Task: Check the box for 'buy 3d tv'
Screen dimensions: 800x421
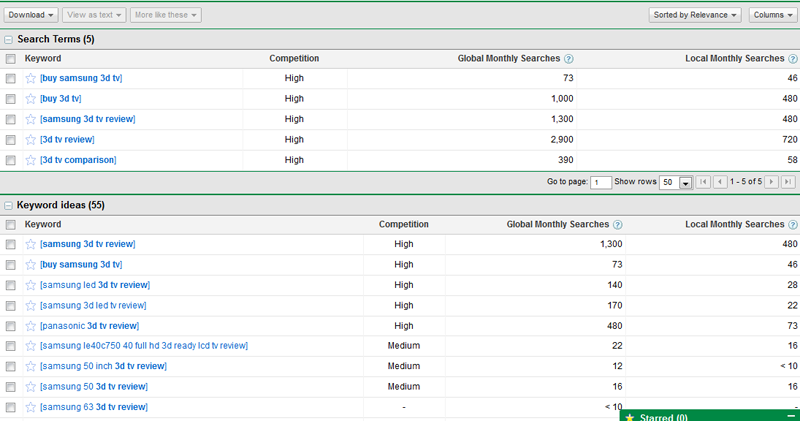Action: 10,99
